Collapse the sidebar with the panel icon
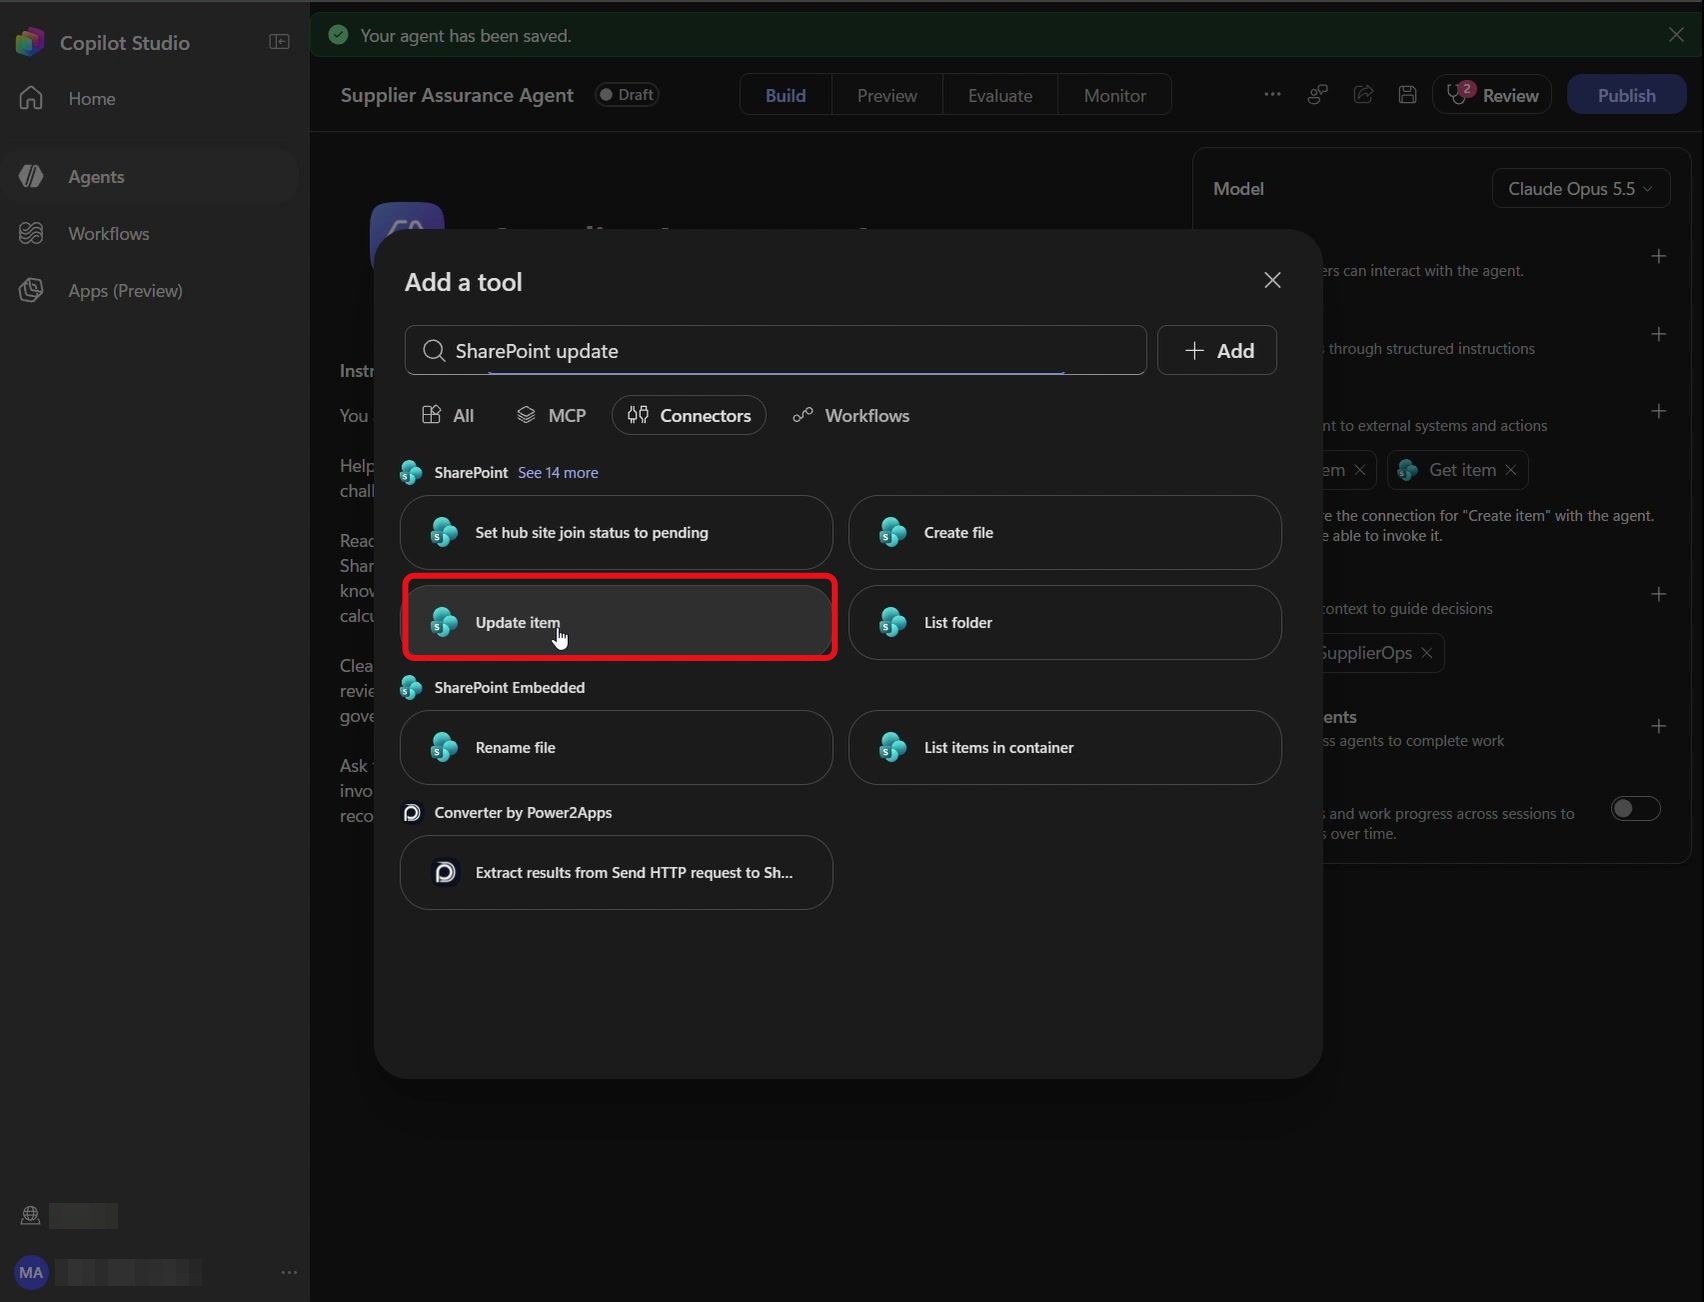Screen dimensions: 1704x1302 [279, 42]
